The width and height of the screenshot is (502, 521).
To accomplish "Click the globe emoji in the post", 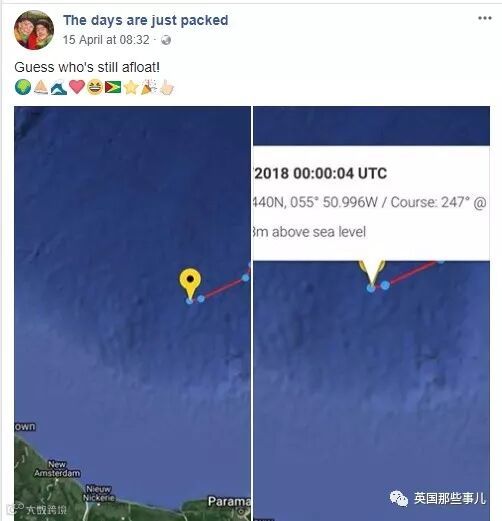I will (23, 87).
